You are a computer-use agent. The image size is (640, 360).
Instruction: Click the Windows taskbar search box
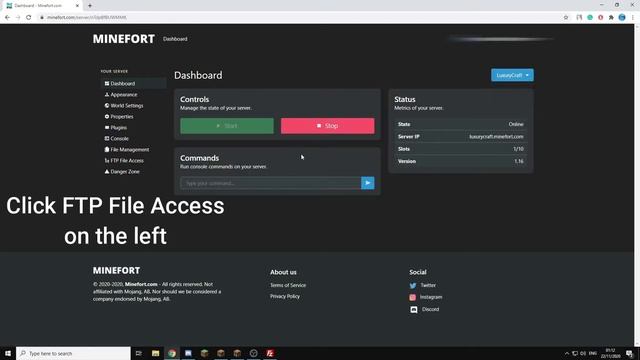click(x=73, y=353)
